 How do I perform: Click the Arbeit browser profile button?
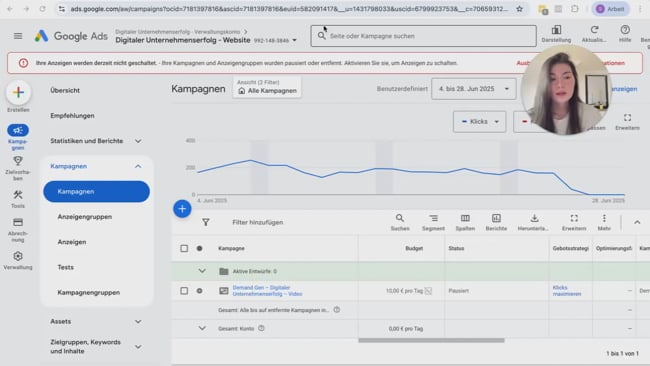(611, 9)
